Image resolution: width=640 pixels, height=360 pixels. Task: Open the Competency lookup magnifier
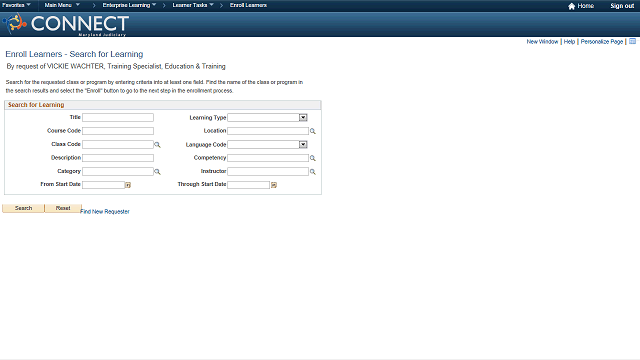pos(313,158)
